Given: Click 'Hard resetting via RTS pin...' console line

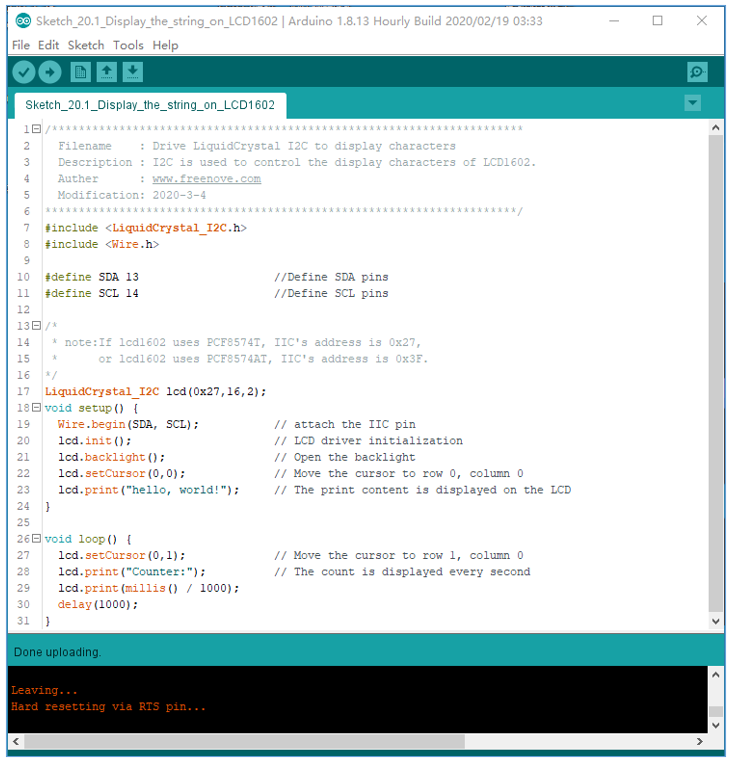Looking at the screenshot, I should pos(108,707).
